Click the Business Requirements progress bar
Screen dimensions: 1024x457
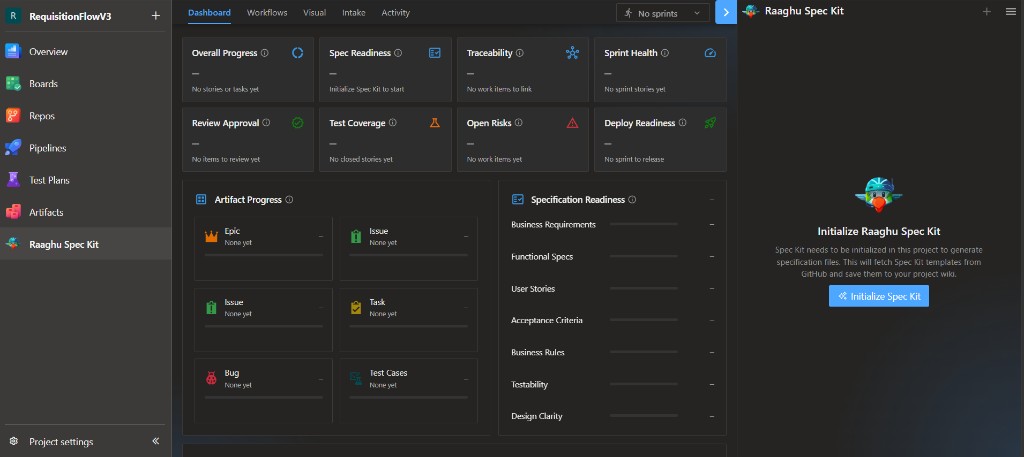[644, 225]
